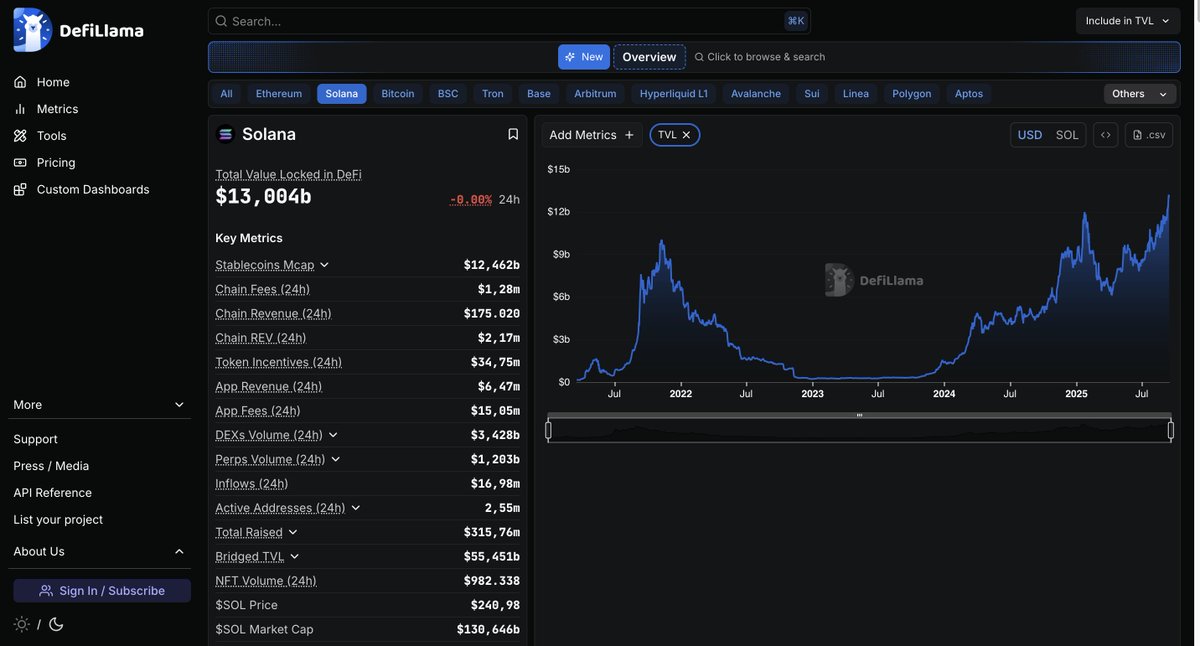This screenshot has width=1200, height=646.
Task: Show chart values in USD
Action: tap(1030, 135)
